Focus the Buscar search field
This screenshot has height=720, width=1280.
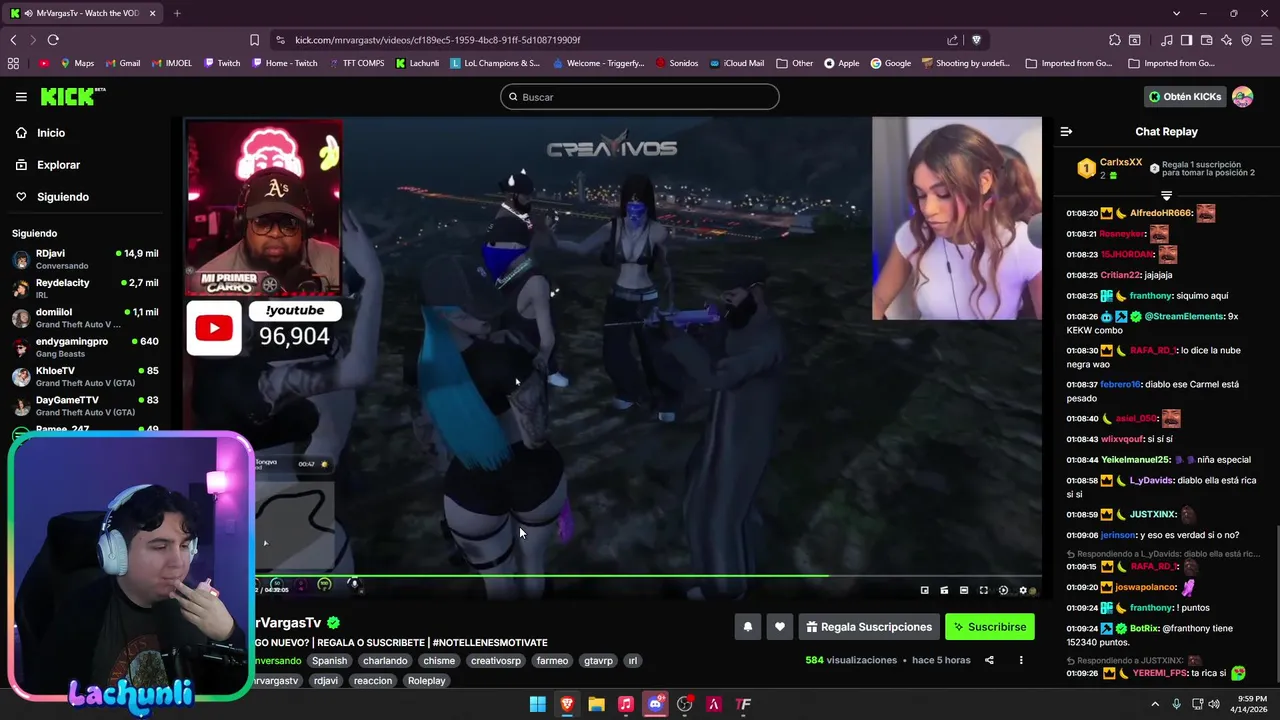(640, 97)
